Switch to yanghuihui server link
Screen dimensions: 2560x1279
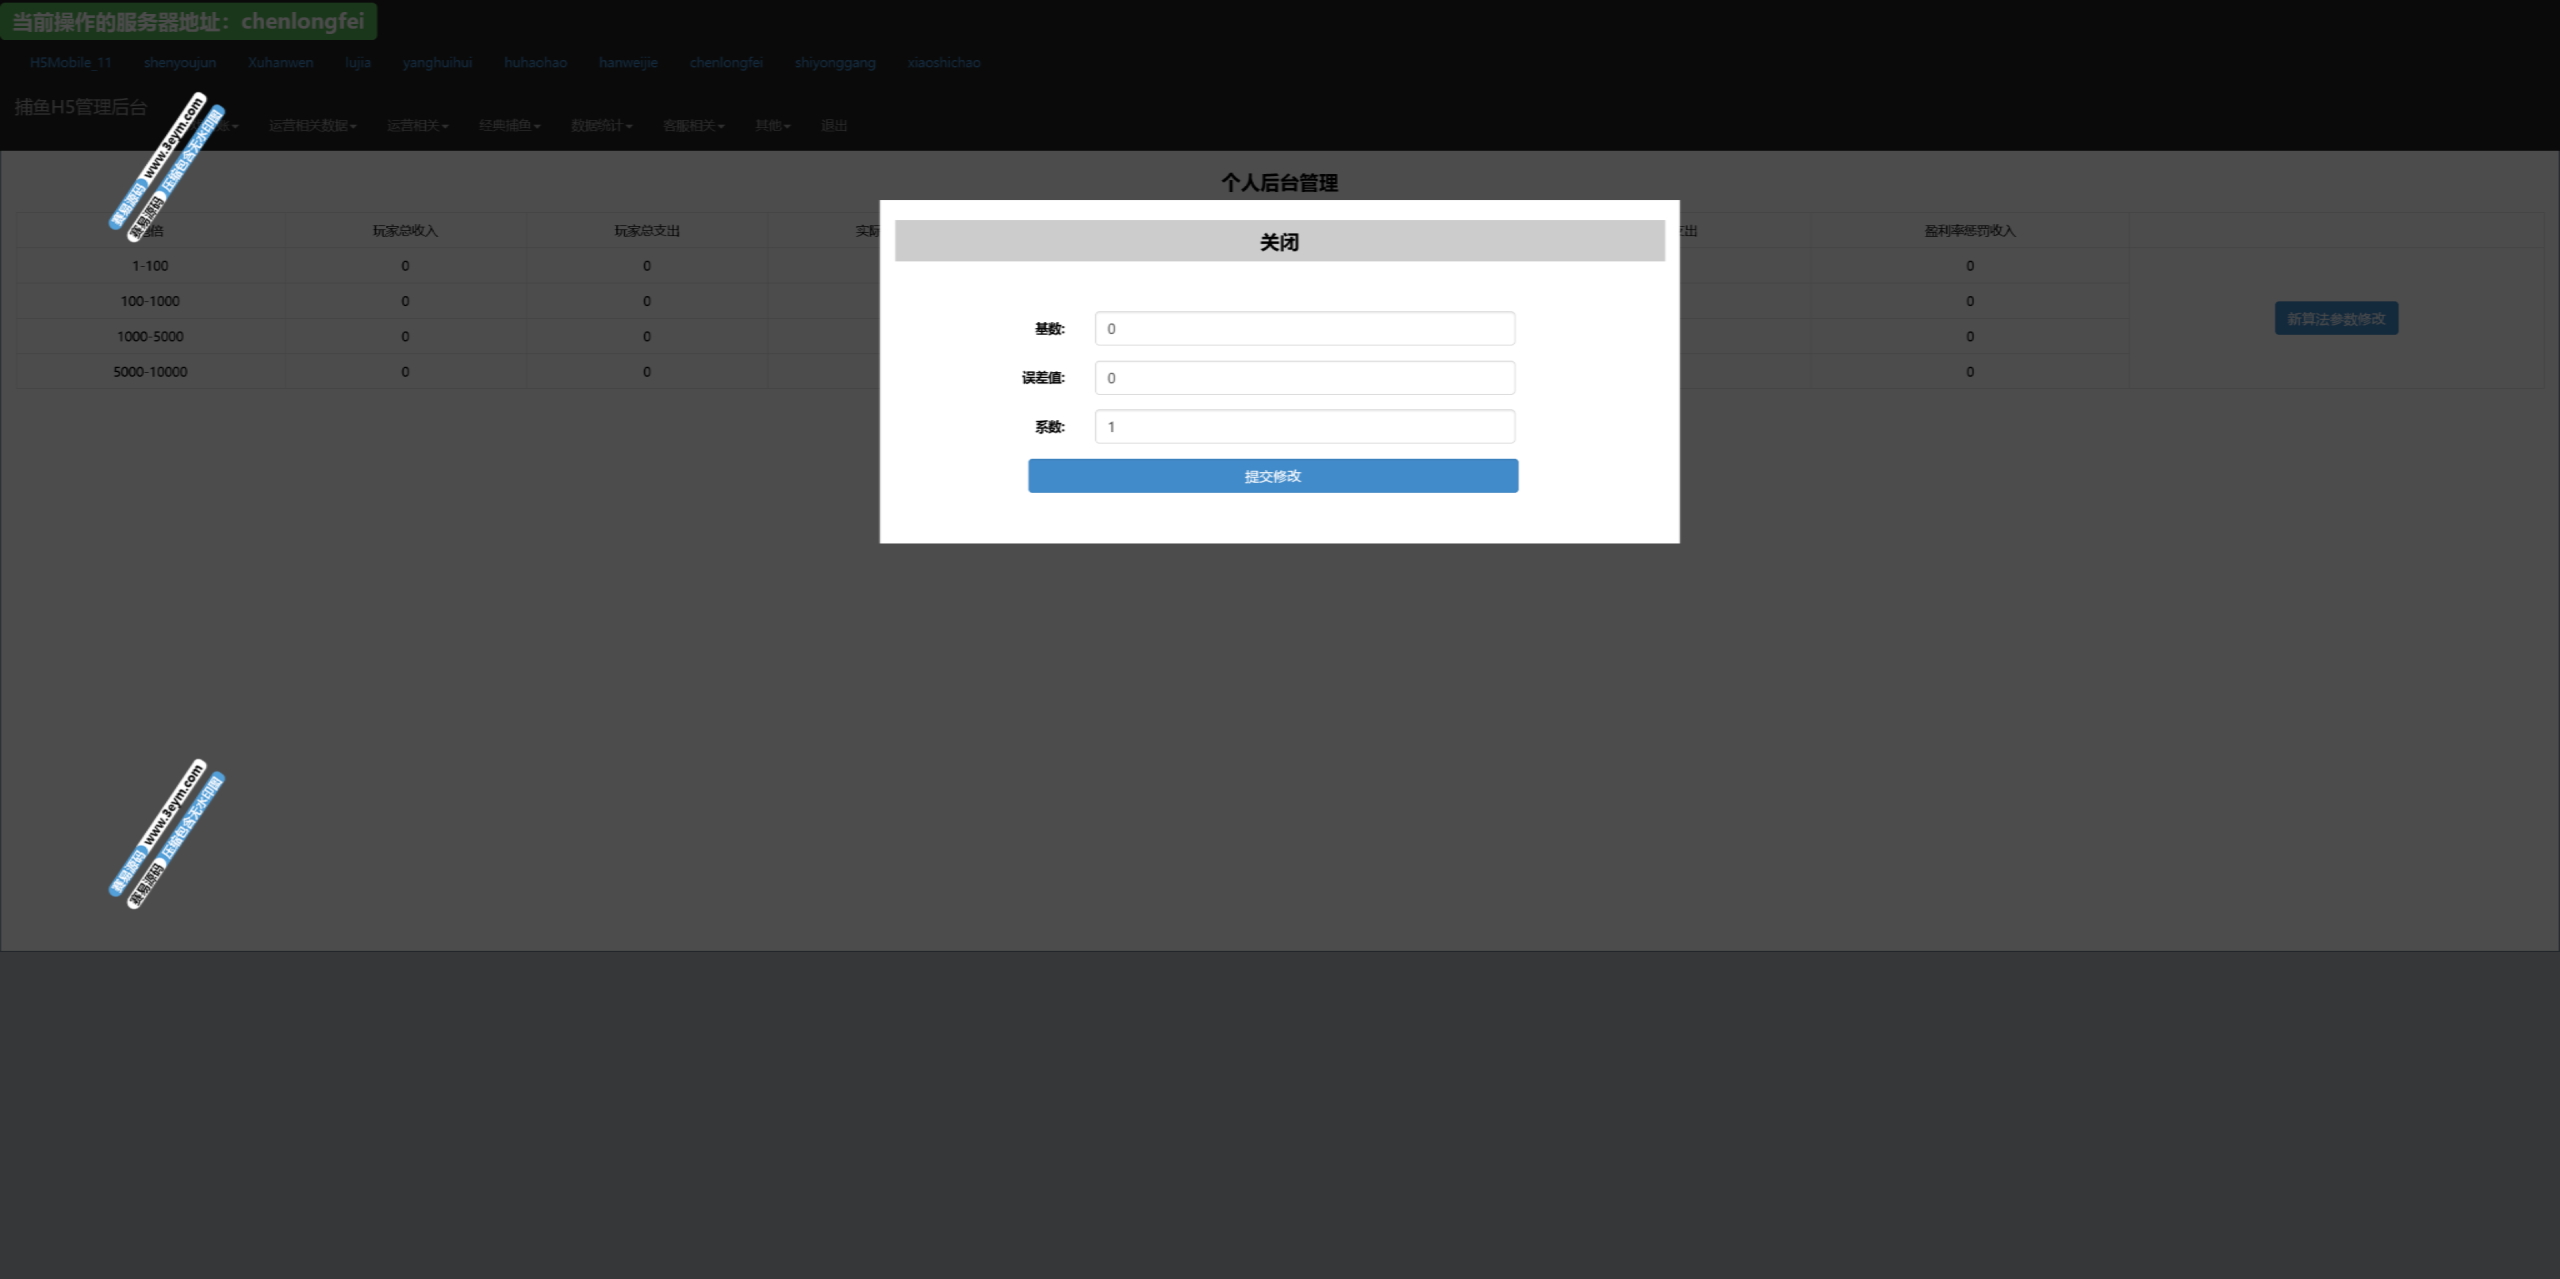pyautogui.click(x=437, y=62)
